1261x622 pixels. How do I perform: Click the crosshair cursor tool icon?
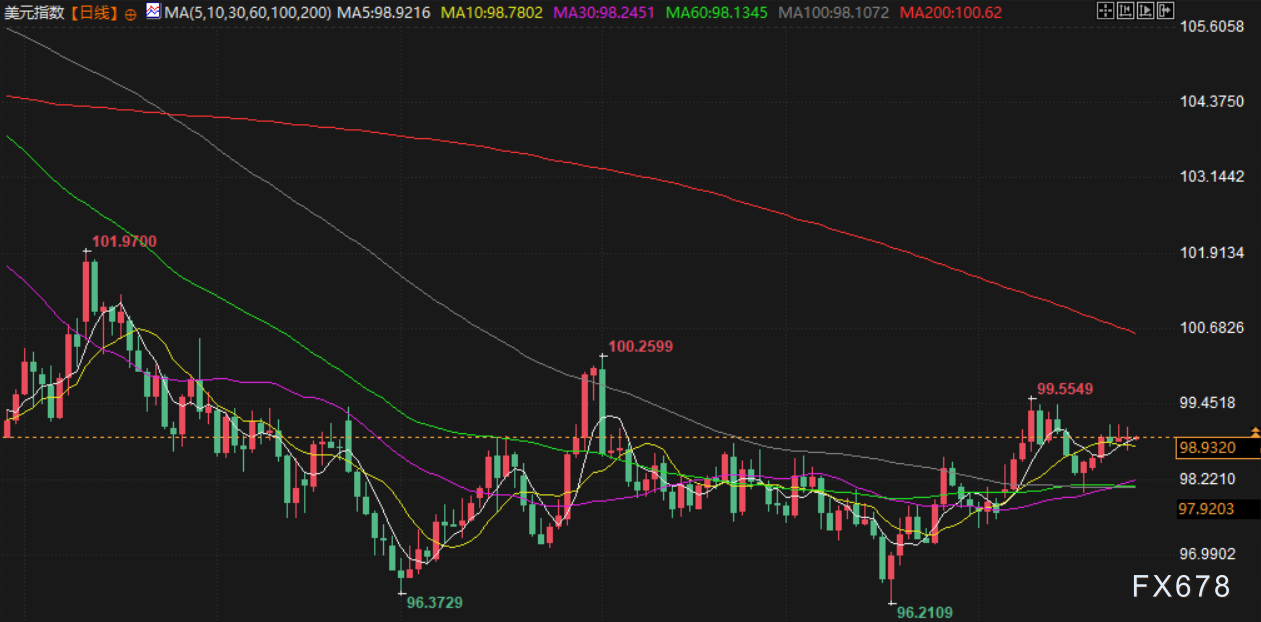1104,12
